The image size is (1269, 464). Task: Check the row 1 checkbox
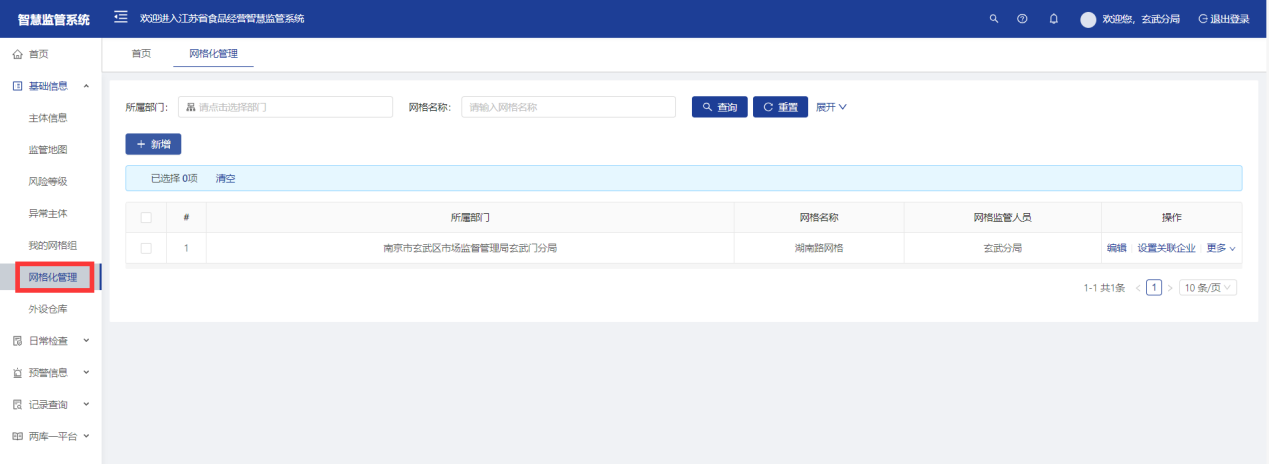click(x=146, y=248)
